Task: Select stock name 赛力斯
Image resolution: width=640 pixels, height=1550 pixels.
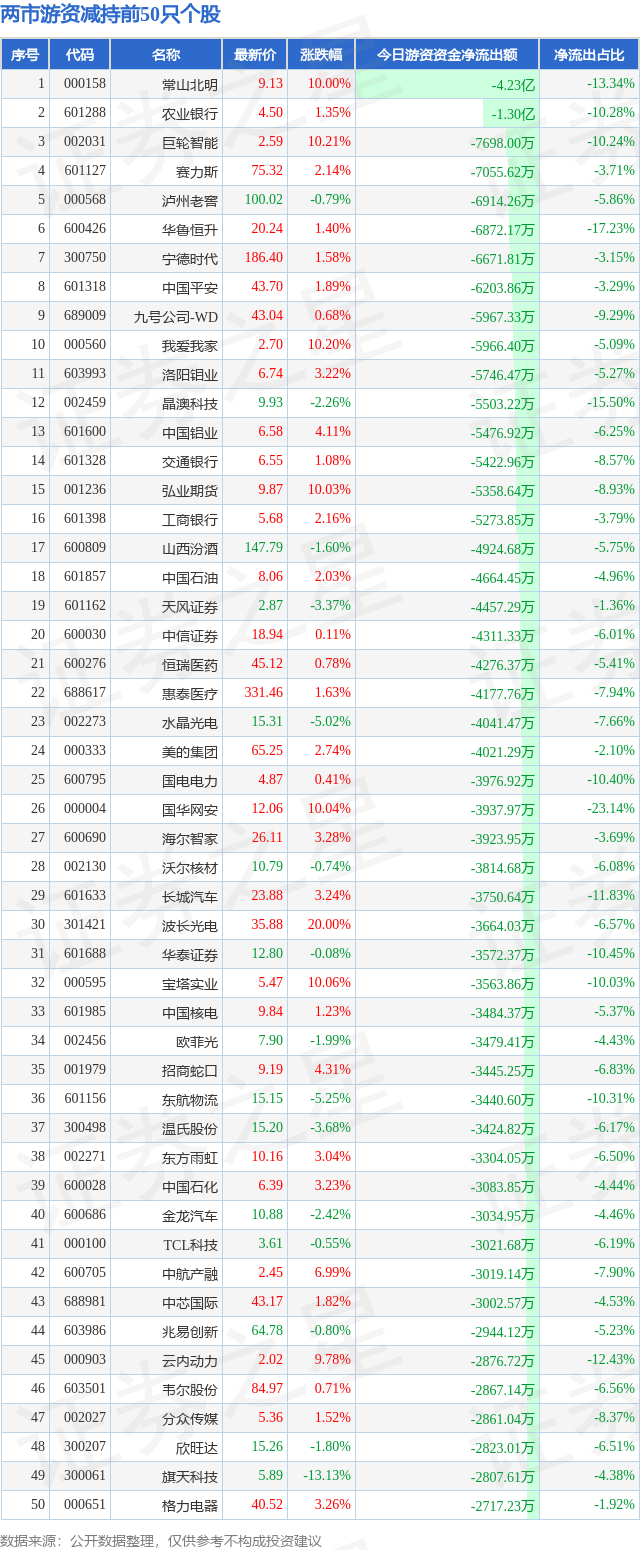Action: pos(197,171)
